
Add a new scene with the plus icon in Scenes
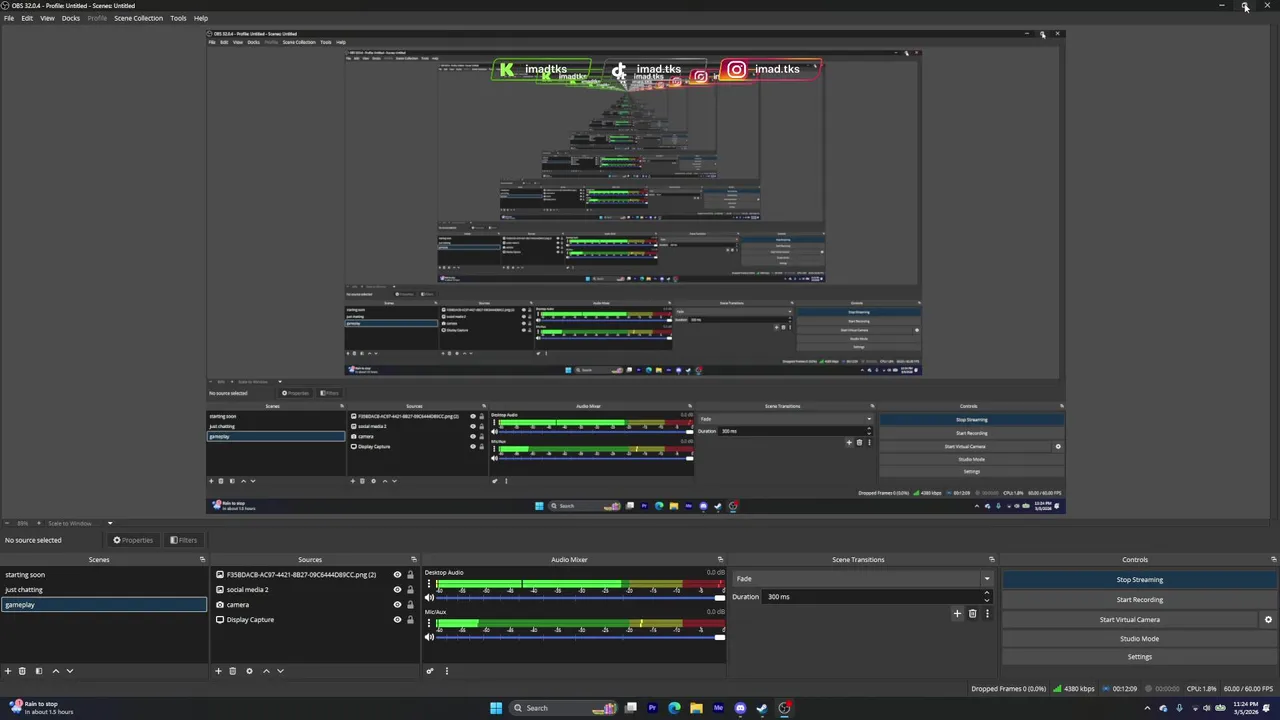pyautogui.click(x=8, y=671)
